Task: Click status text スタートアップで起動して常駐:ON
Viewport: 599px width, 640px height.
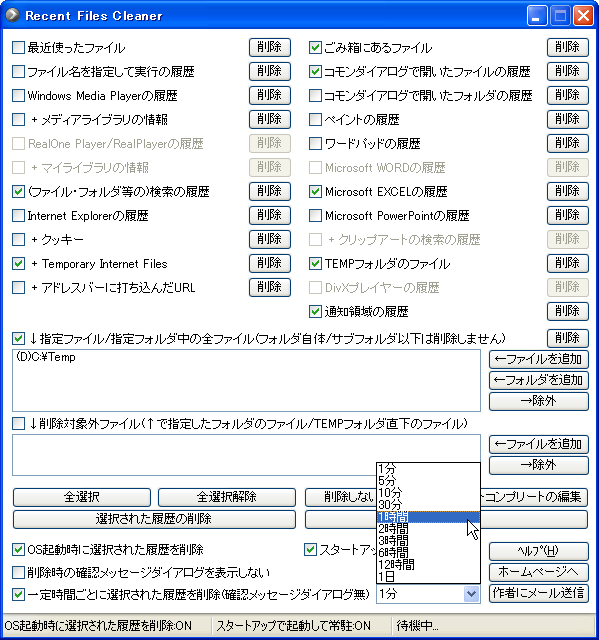Action: pos(293,626)
